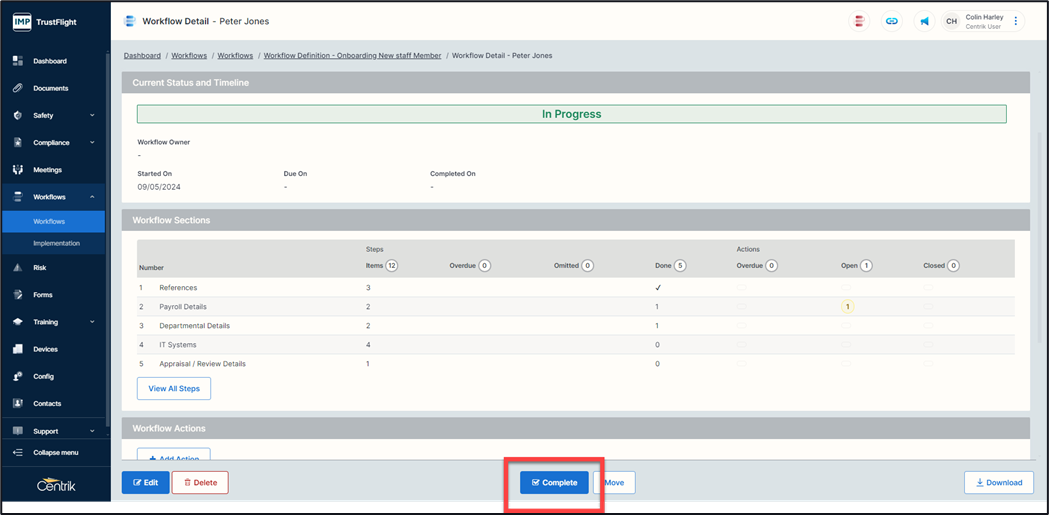1049x515 pixels.
Task: Go to Dashboard breadcrumb link
Action: [142, 56]
